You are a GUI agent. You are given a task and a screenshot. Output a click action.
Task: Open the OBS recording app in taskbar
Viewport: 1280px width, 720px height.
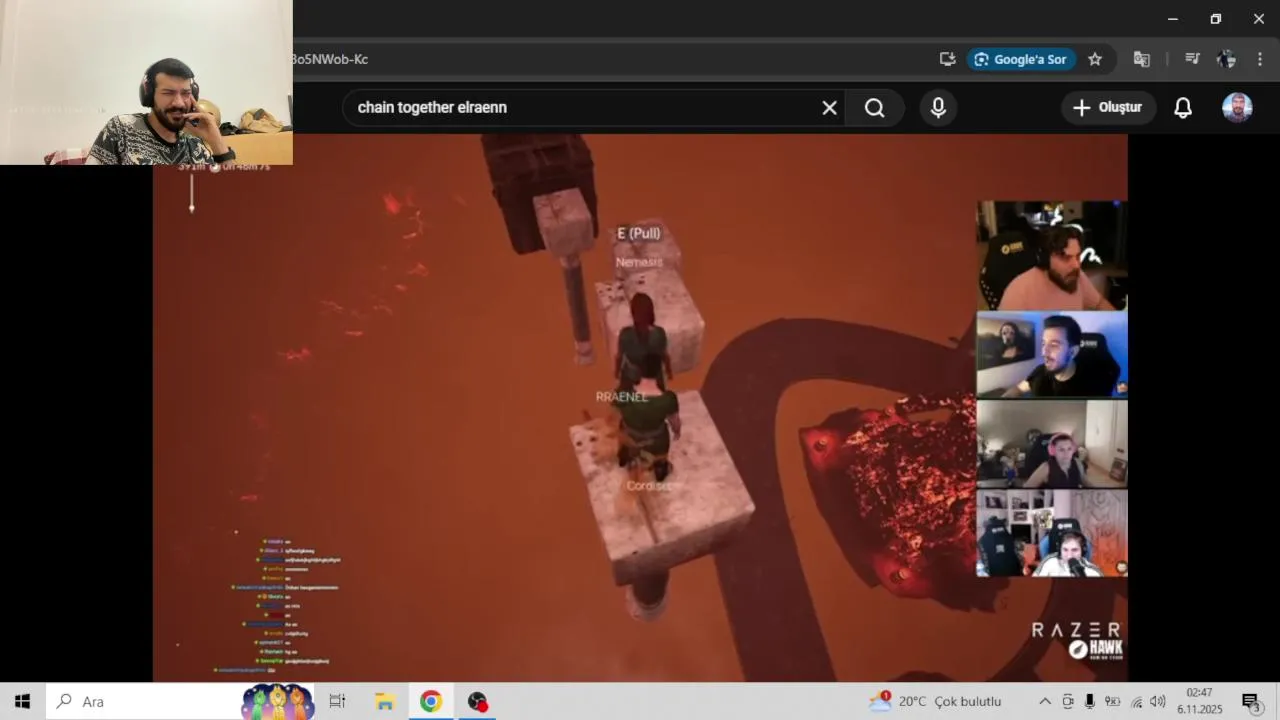[x=478, y=701]
